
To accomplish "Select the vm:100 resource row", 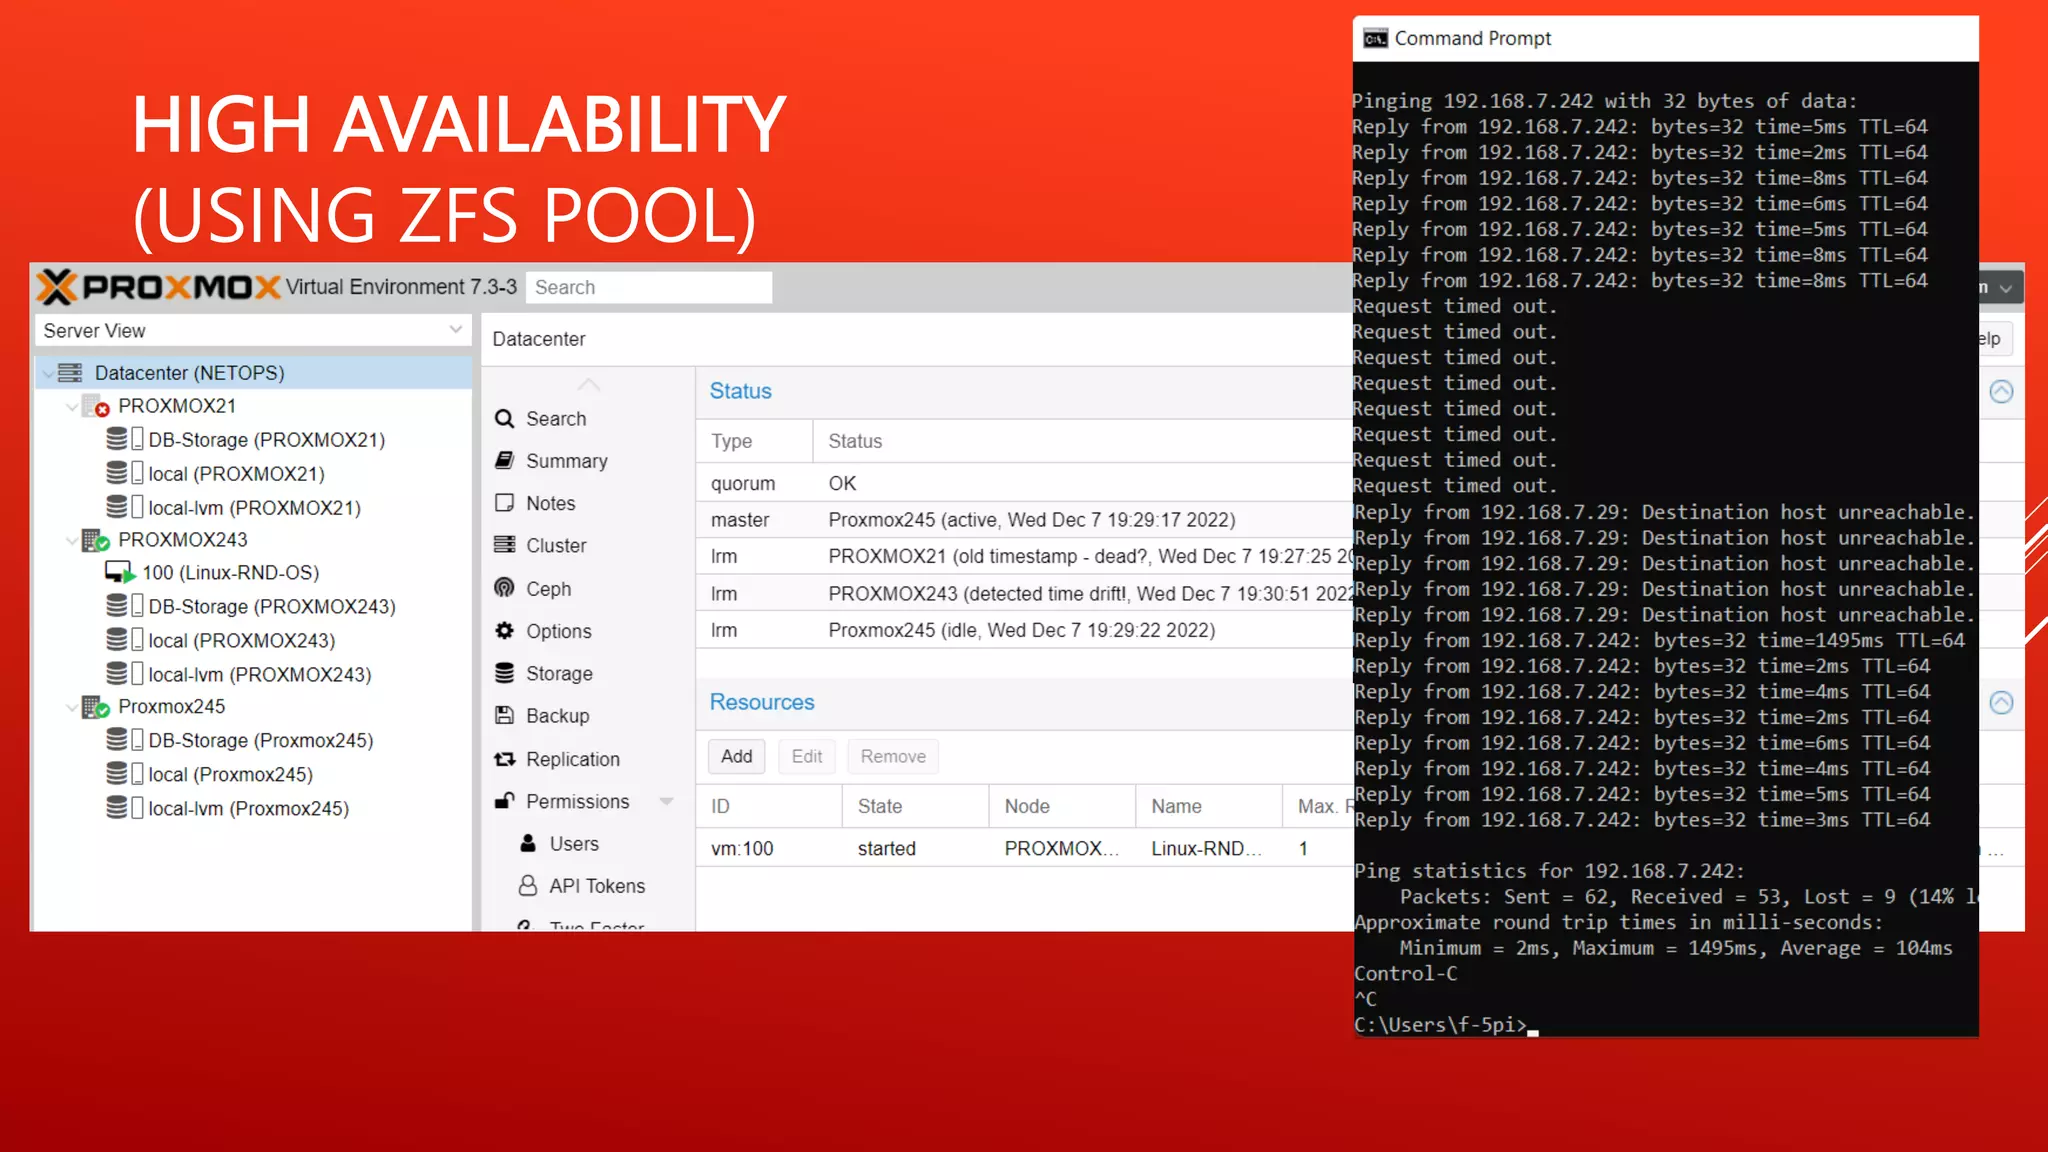I will [1025, 848].
